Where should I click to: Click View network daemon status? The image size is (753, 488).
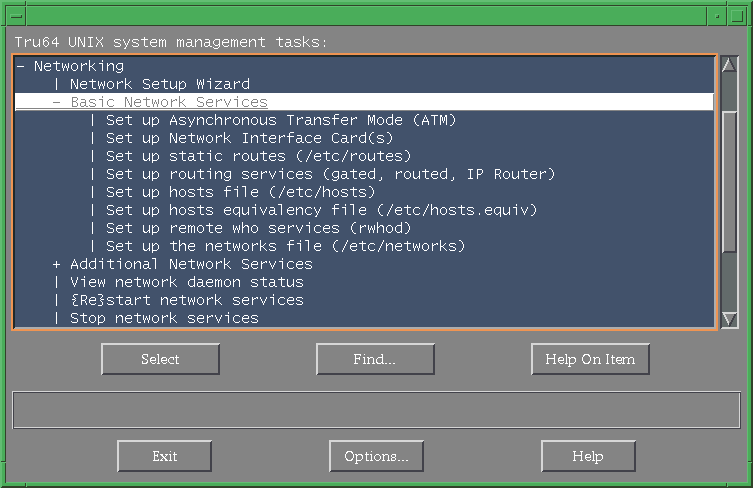(x=186, y=282)
